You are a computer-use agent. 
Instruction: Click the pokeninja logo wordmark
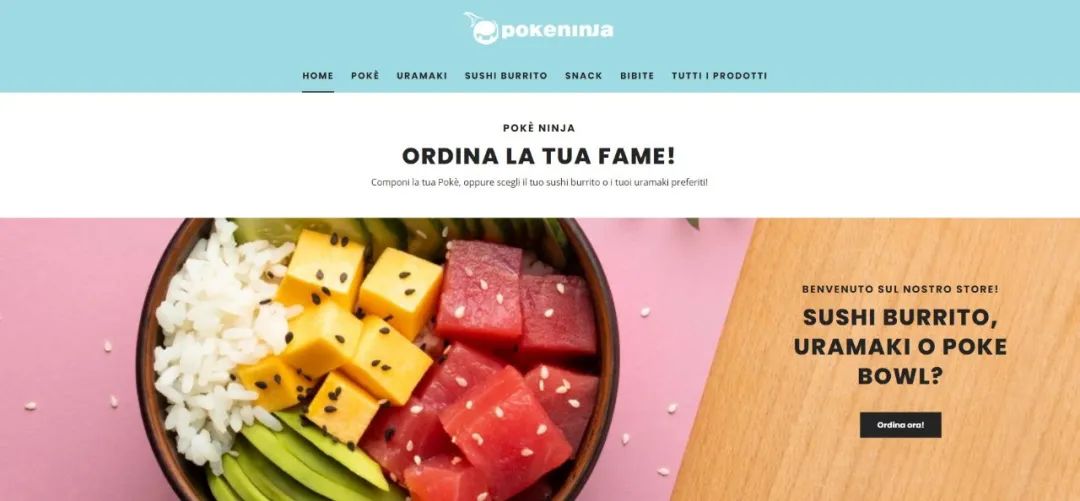pyautogui.click(x=557, y=30)
